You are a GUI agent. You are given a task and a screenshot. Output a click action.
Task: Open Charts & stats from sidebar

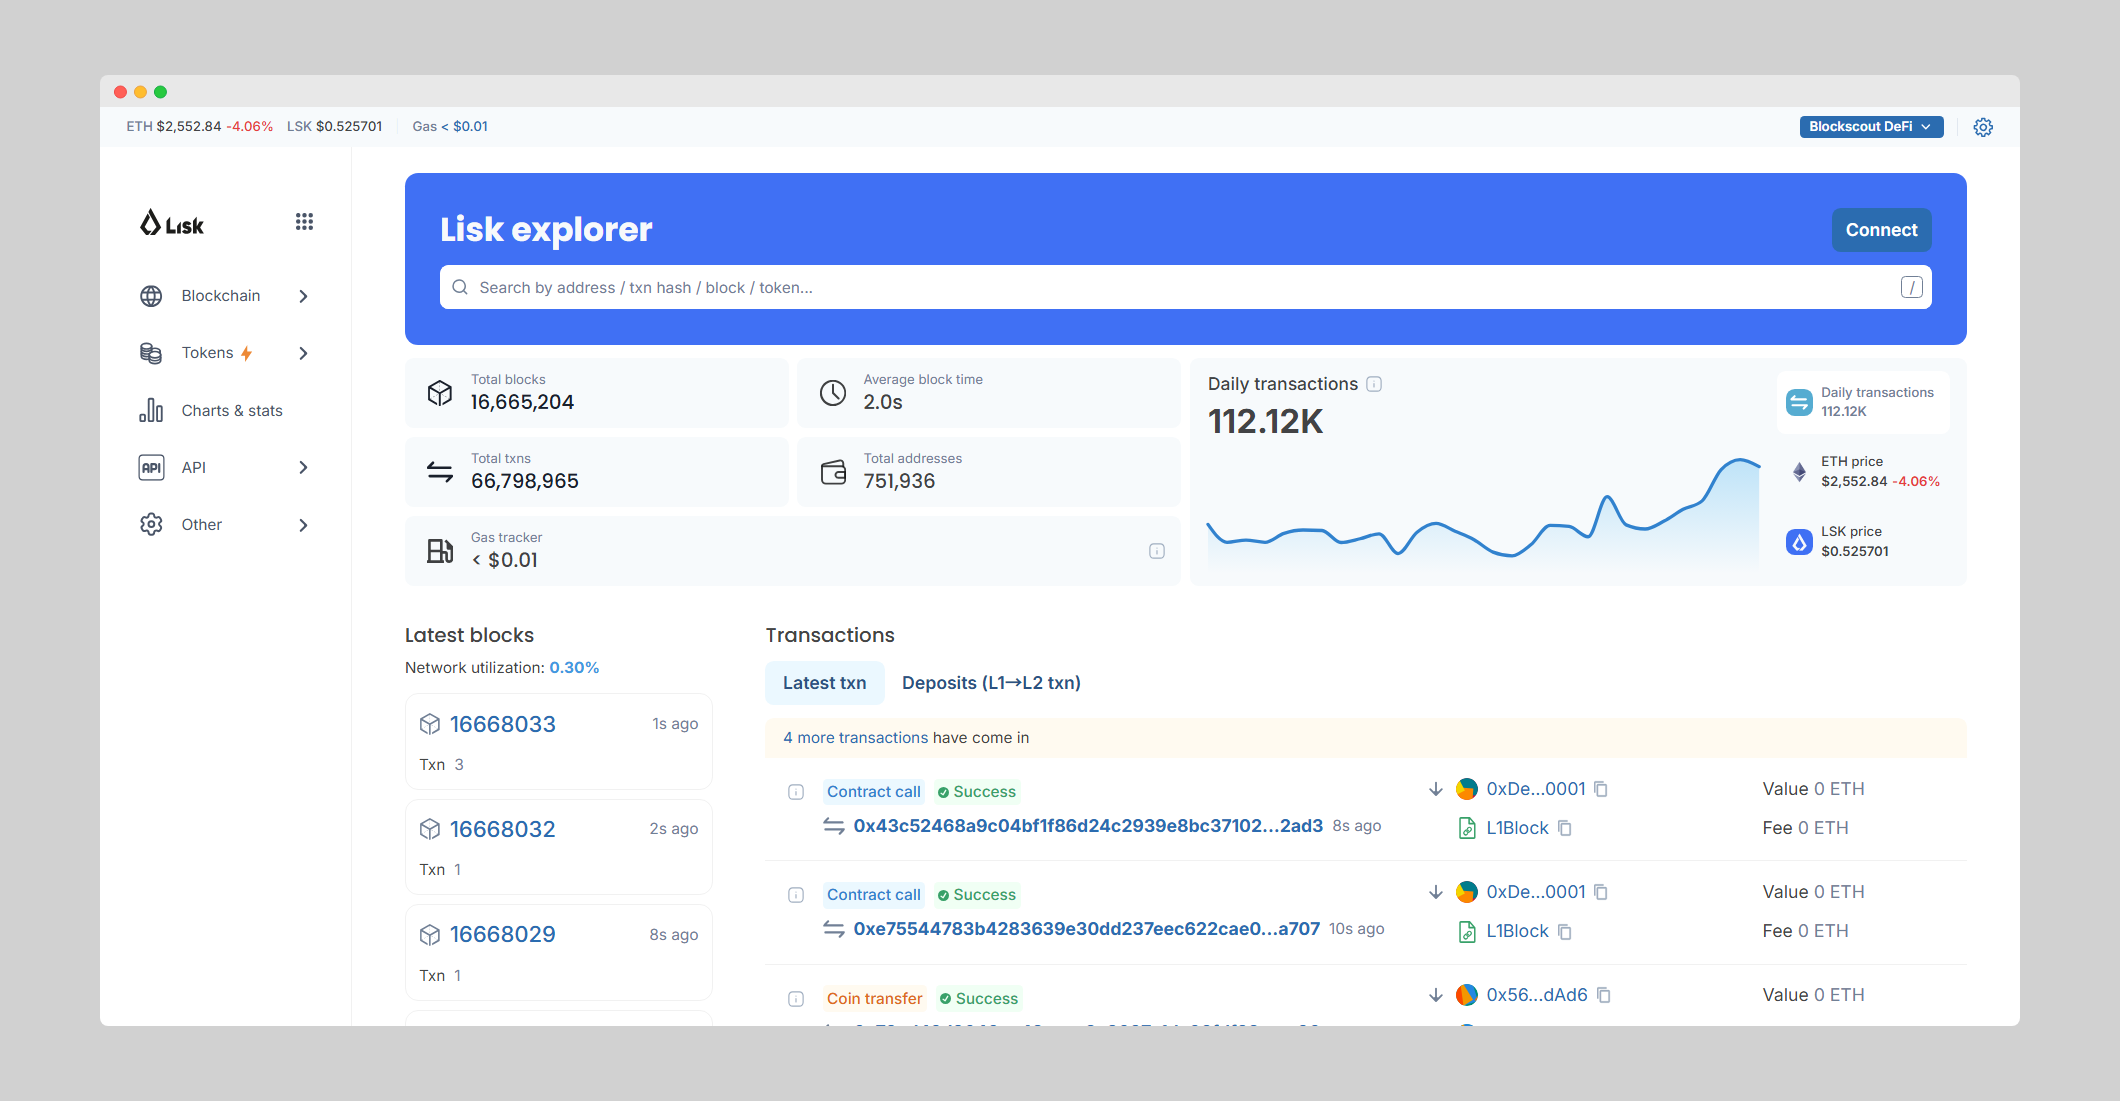[x=231, y=411]
